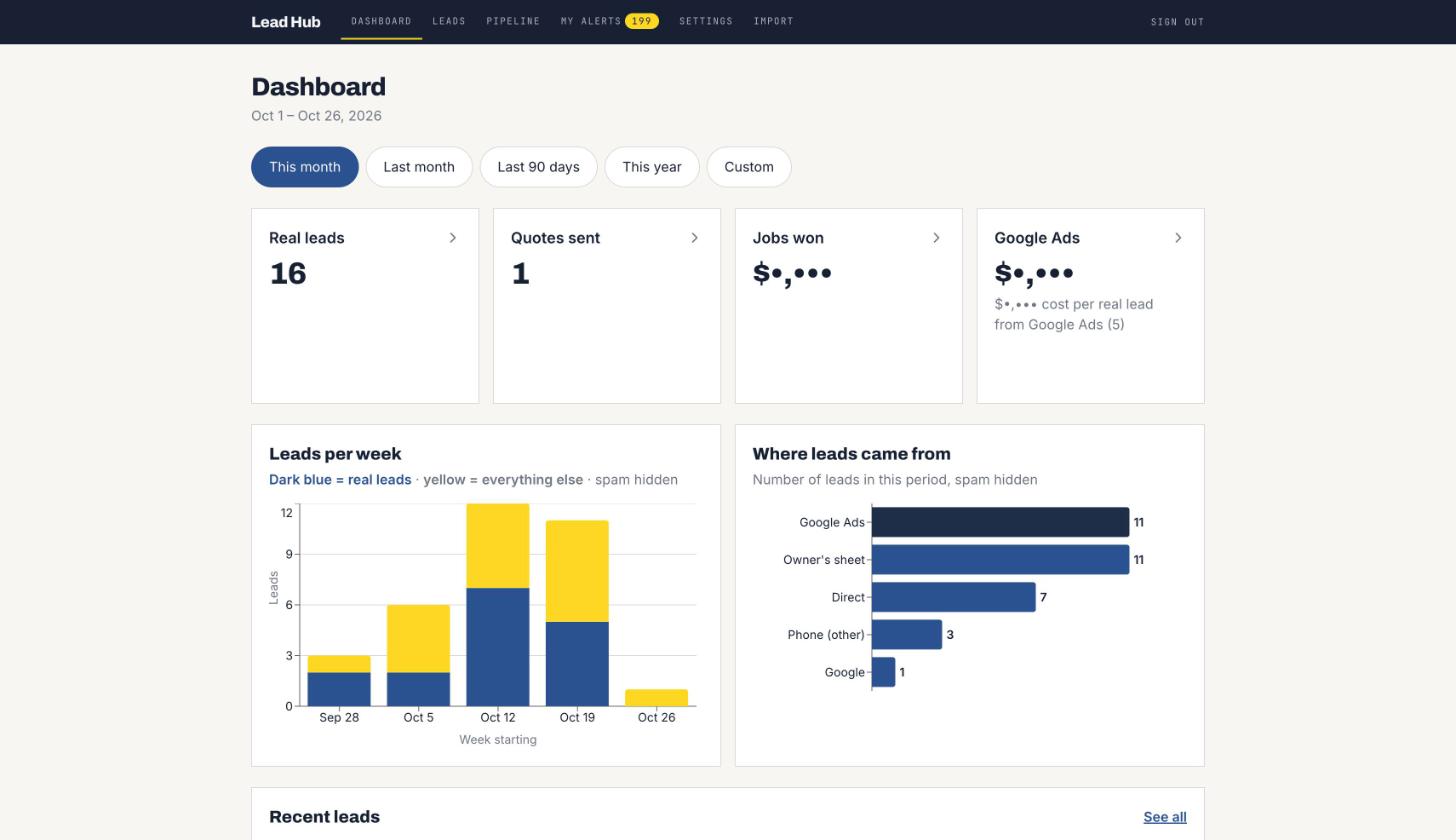
Task: Click the Lead Hub logo
Action: coord(286,21)
